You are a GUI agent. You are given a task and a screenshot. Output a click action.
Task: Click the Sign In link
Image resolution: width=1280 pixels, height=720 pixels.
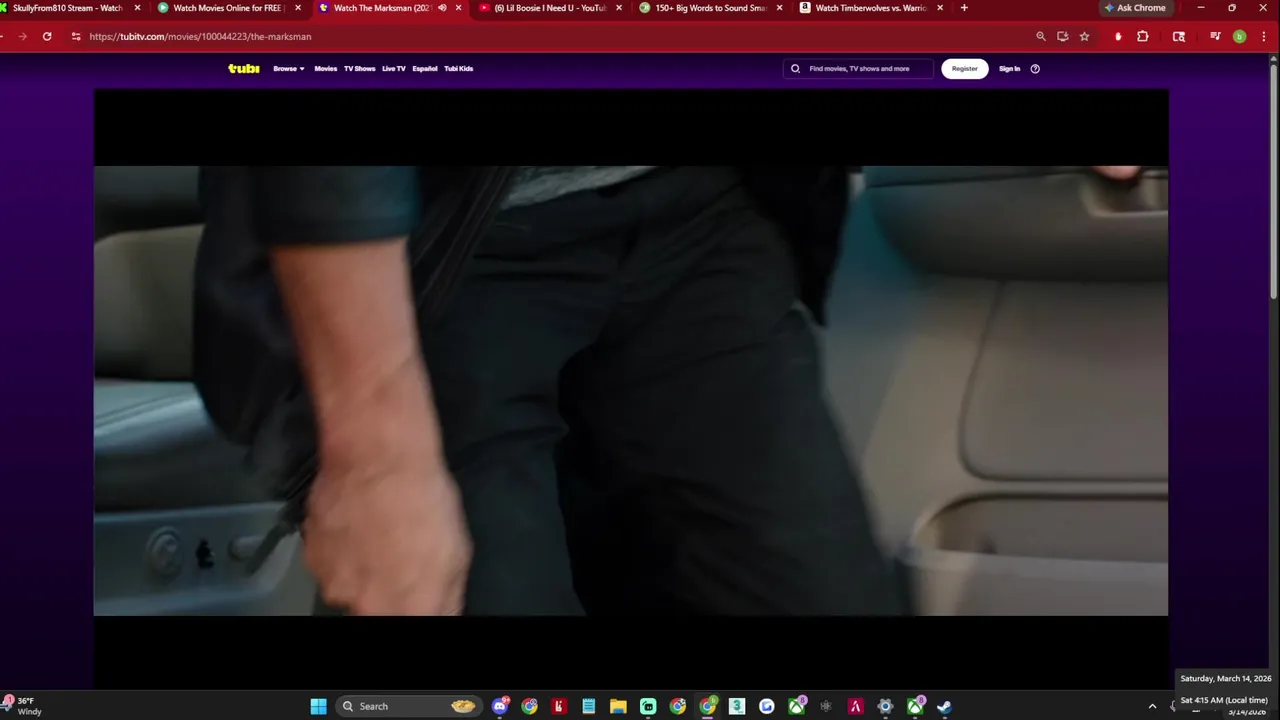coord(1009,68)
